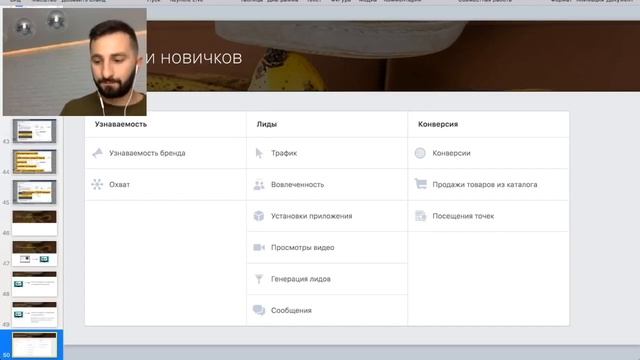Click the Лиды column header
640x360 pixels.
[267, 124]
